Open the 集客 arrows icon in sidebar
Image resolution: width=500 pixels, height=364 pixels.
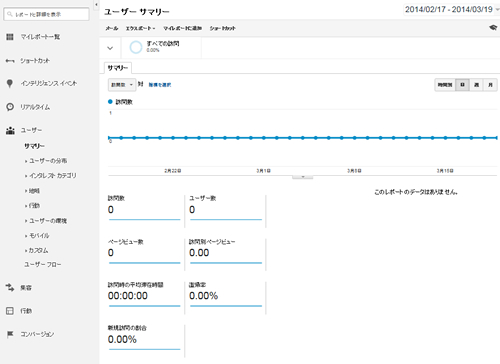tap(10, 287)
